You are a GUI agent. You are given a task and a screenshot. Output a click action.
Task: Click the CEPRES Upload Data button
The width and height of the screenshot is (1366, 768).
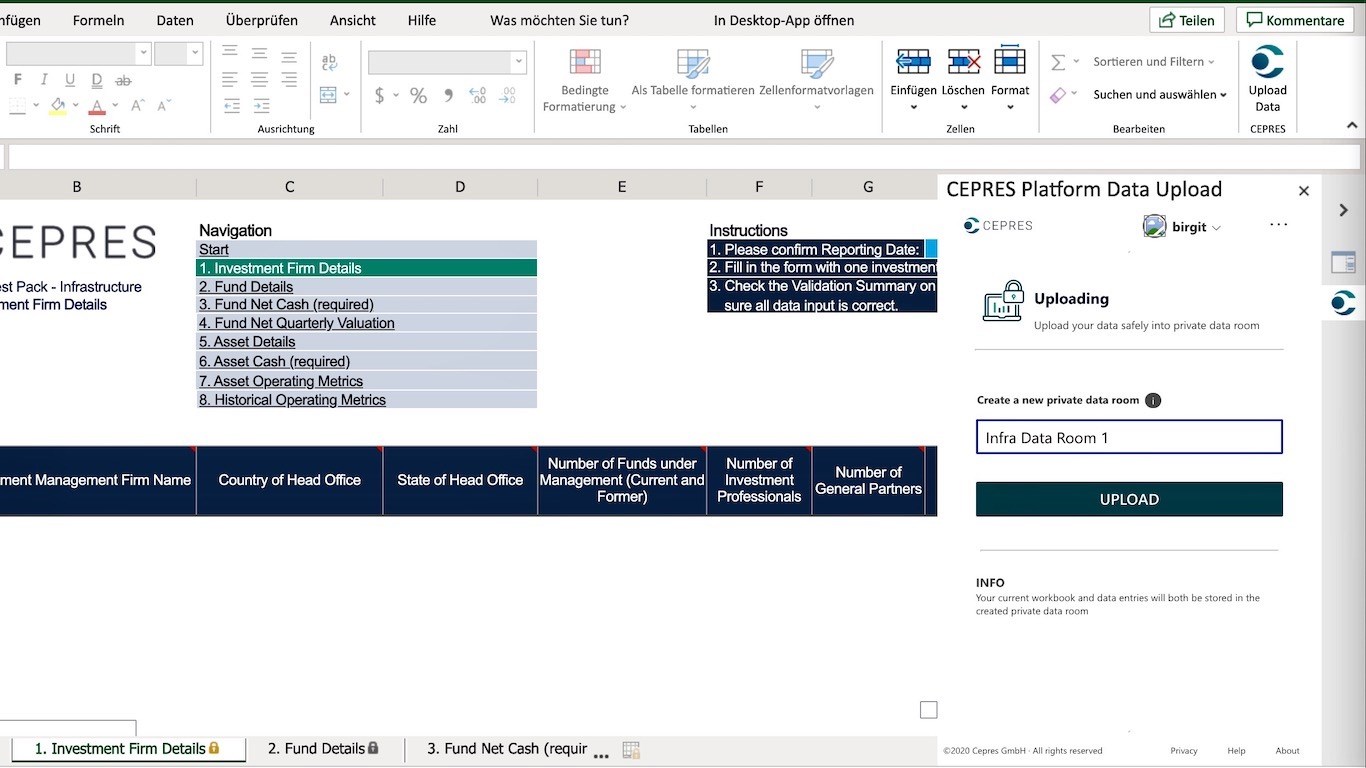click(x=1267, y=78)
